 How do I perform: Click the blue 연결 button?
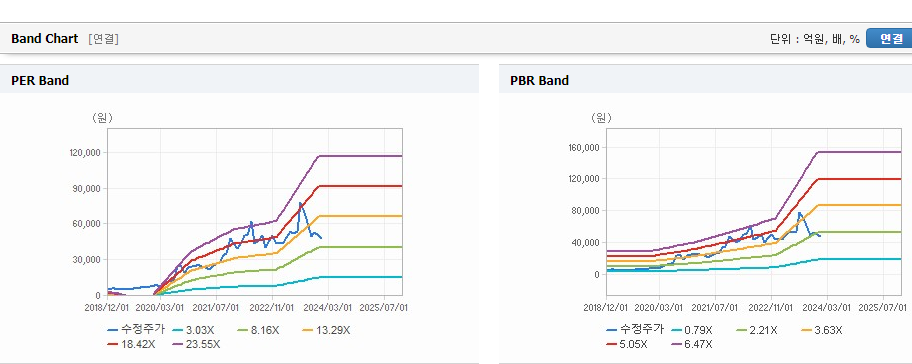click(x=889, y=38)
